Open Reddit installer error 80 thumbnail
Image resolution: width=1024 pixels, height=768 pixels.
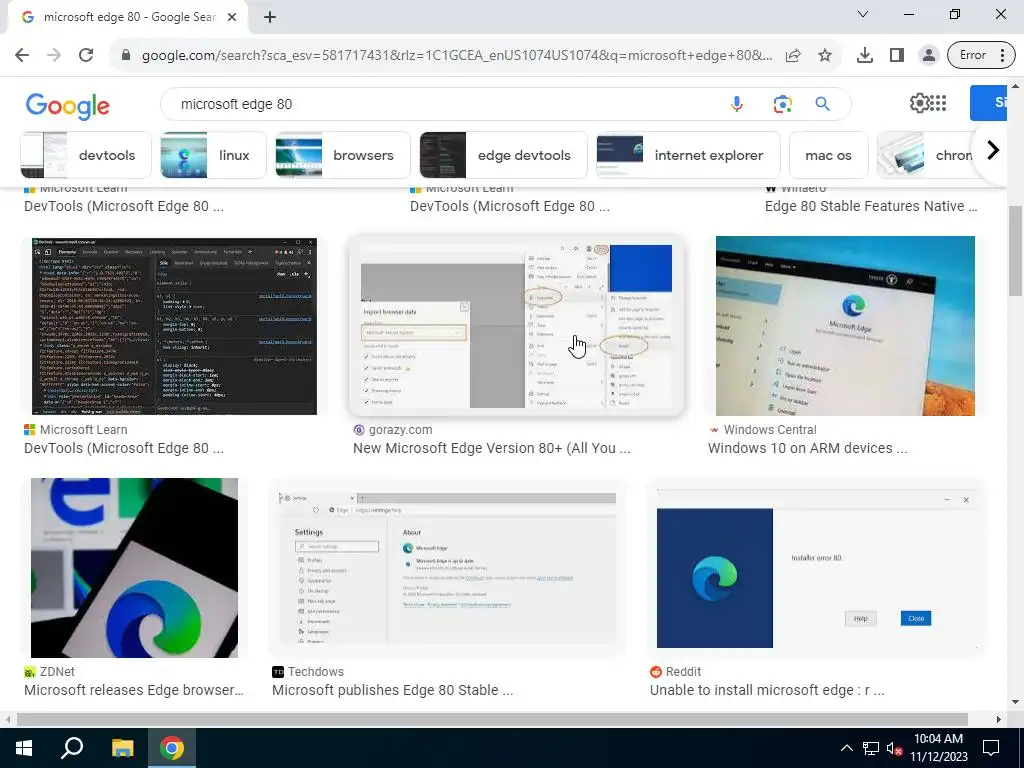click(815, 568)
